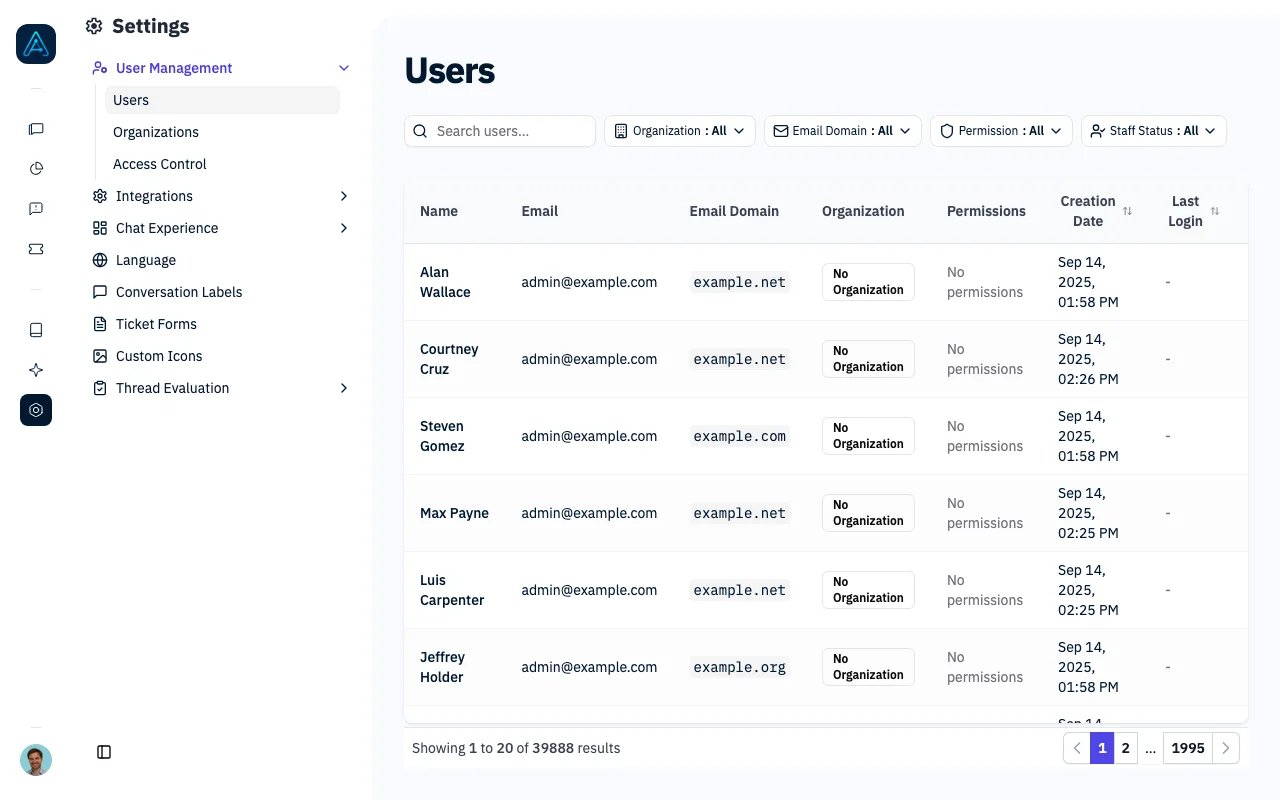
Task: Click Language globe icon
Action: point(100,260)
